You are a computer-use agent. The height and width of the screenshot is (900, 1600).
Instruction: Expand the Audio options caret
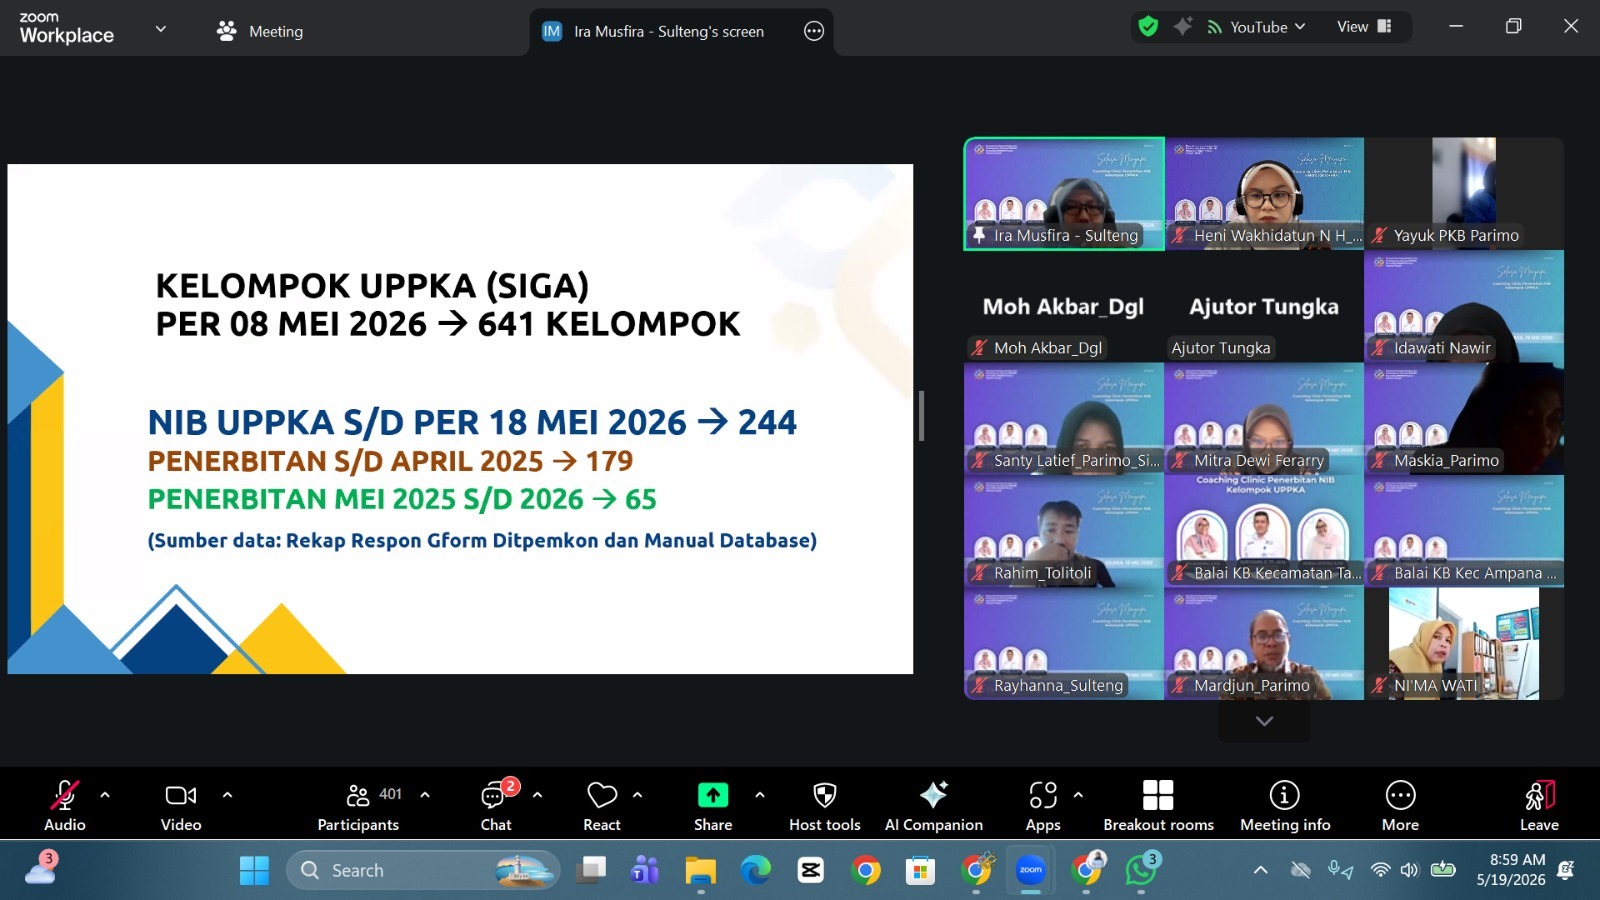pyautogui.click(x=105, y=795)
